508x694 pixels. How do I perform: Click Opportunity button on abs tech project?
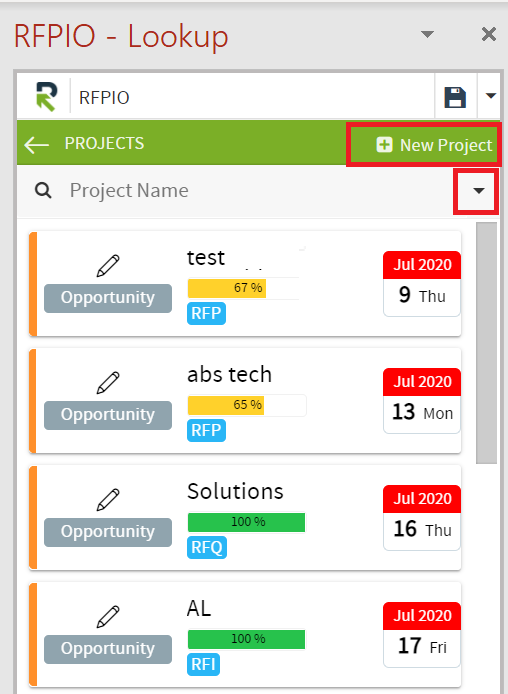click(108, 415)
